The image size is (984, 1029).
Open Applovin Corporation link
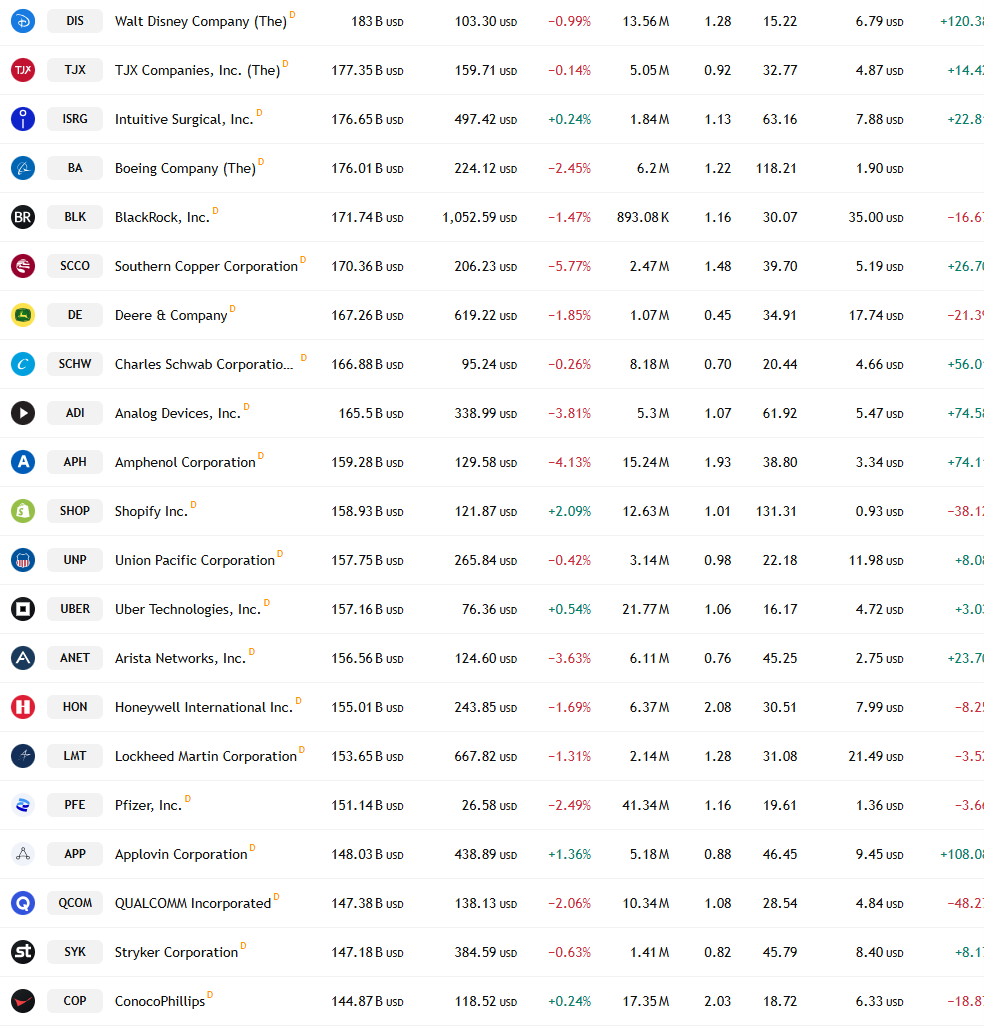(181, 854)
